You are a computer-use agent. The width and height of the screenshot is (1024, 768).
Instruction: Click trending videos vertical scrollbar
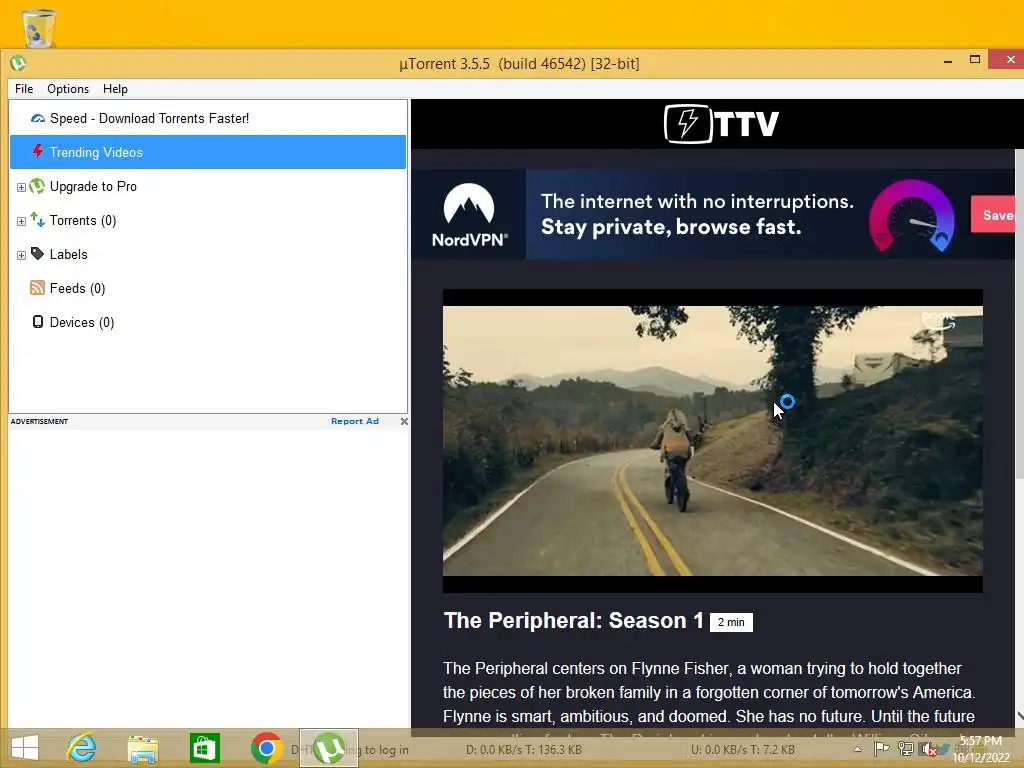click(1019, 313)
